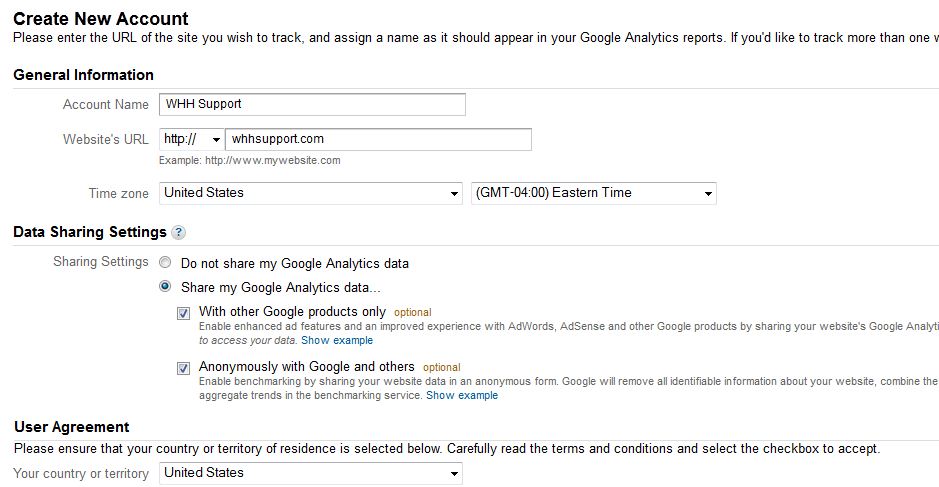Image resolution: width=939 pixels, height=487 pixels.
Task: Click the 'Anonymously with Google and others' label
Action: tap(306, 367)
